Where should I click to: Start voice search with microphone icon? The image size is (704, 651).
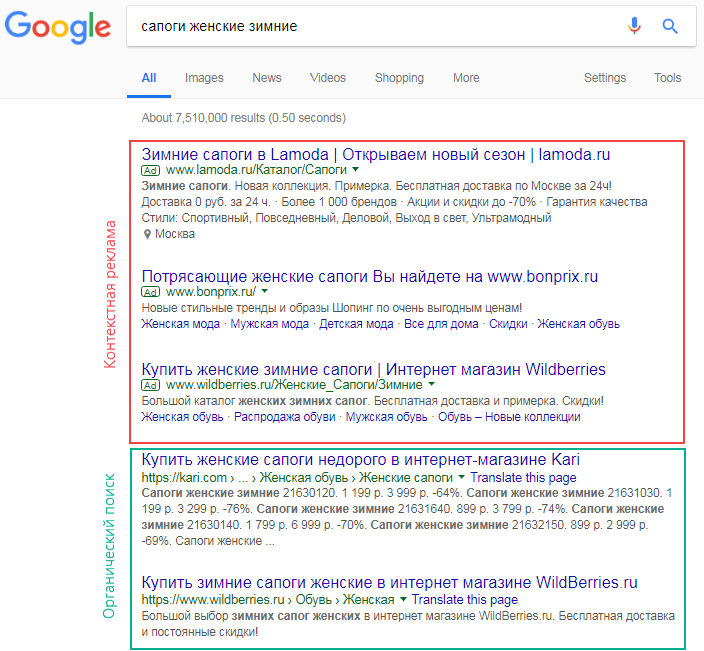point(634,26)
